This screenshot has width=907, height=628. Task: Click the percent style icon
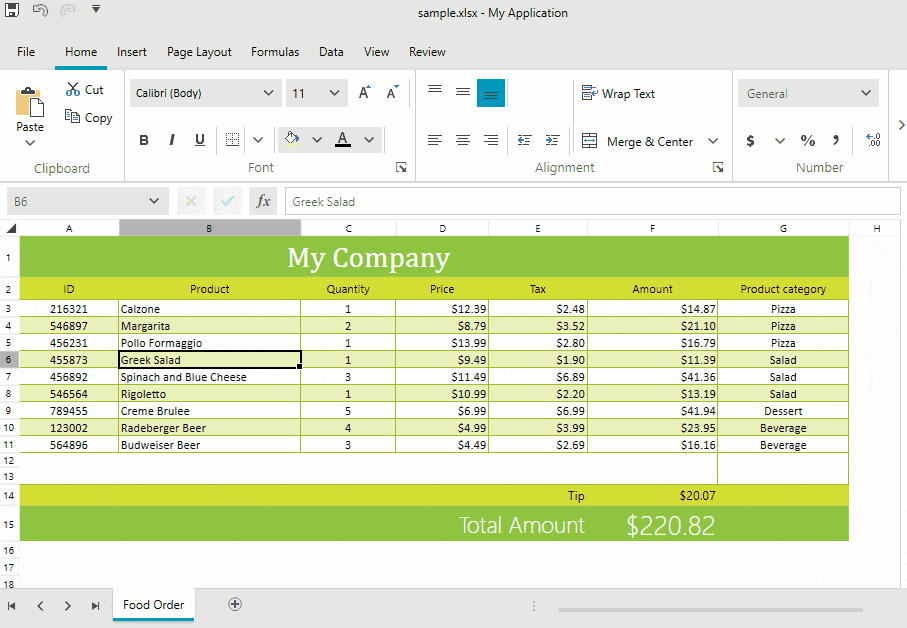808,141
